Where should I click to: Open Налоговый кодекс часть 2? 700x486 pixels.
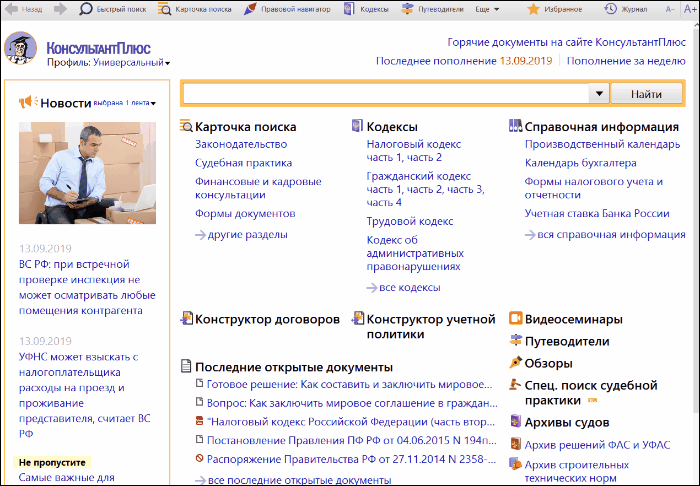pyautogui.click(x=423, y=158)
